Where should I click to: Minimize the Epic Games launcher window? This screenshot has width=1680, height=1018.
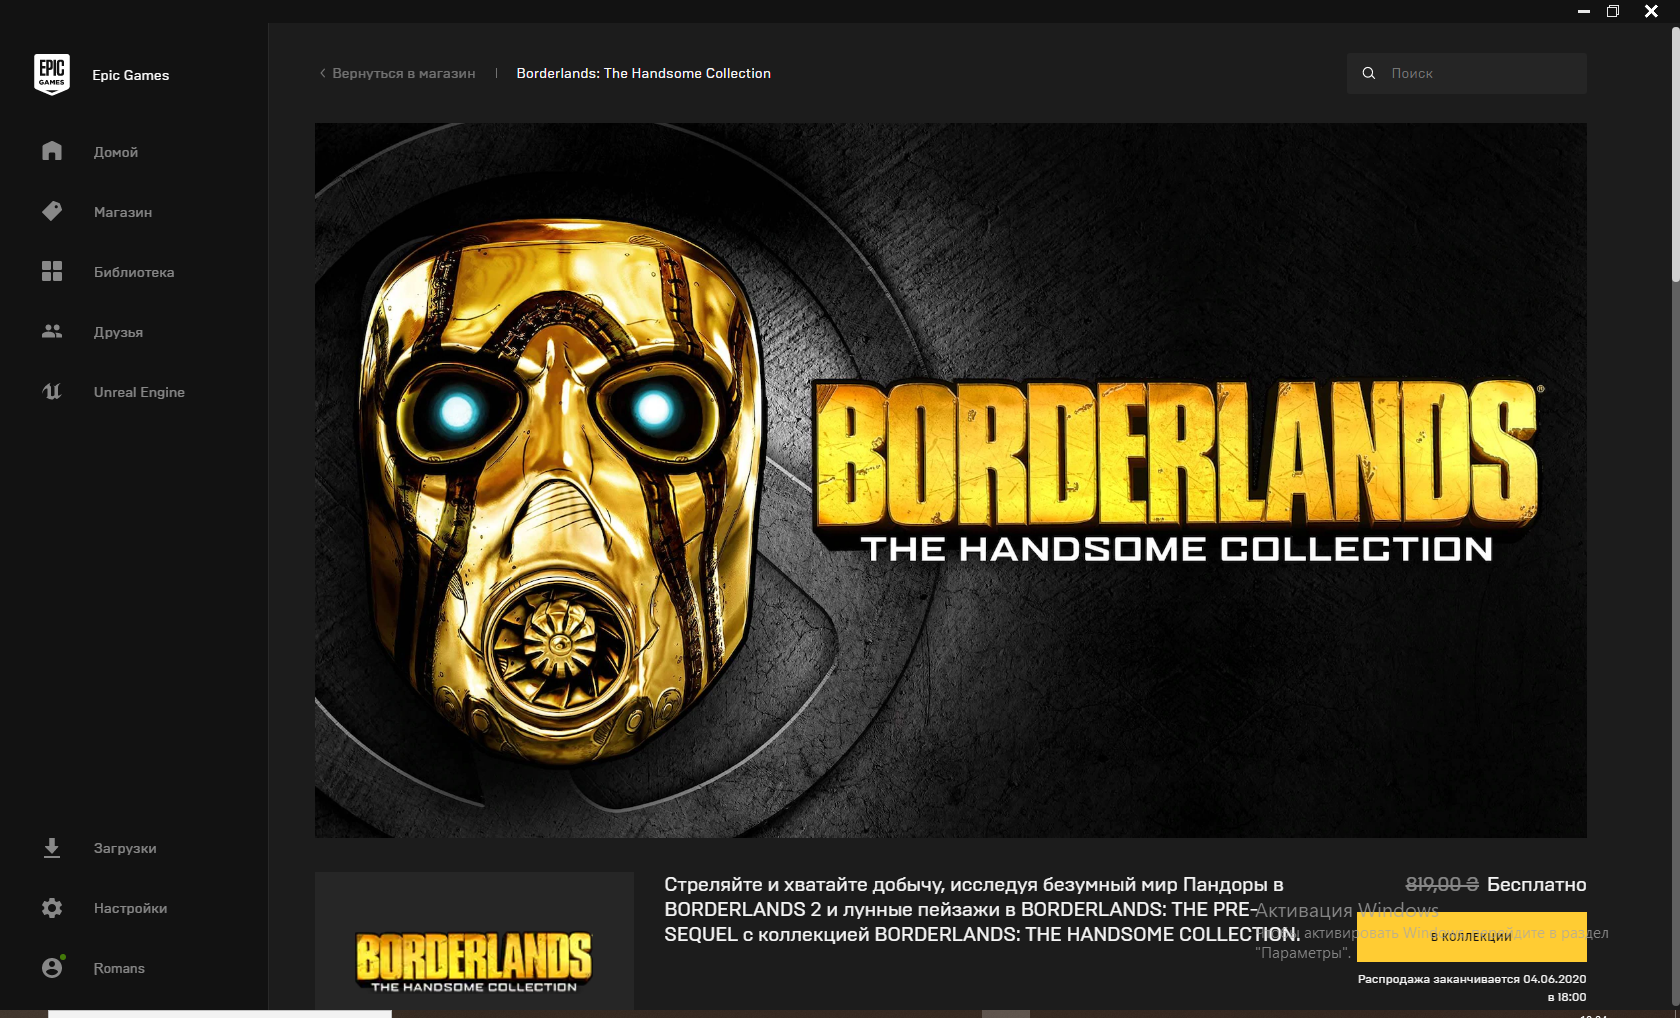point(1584,11)
